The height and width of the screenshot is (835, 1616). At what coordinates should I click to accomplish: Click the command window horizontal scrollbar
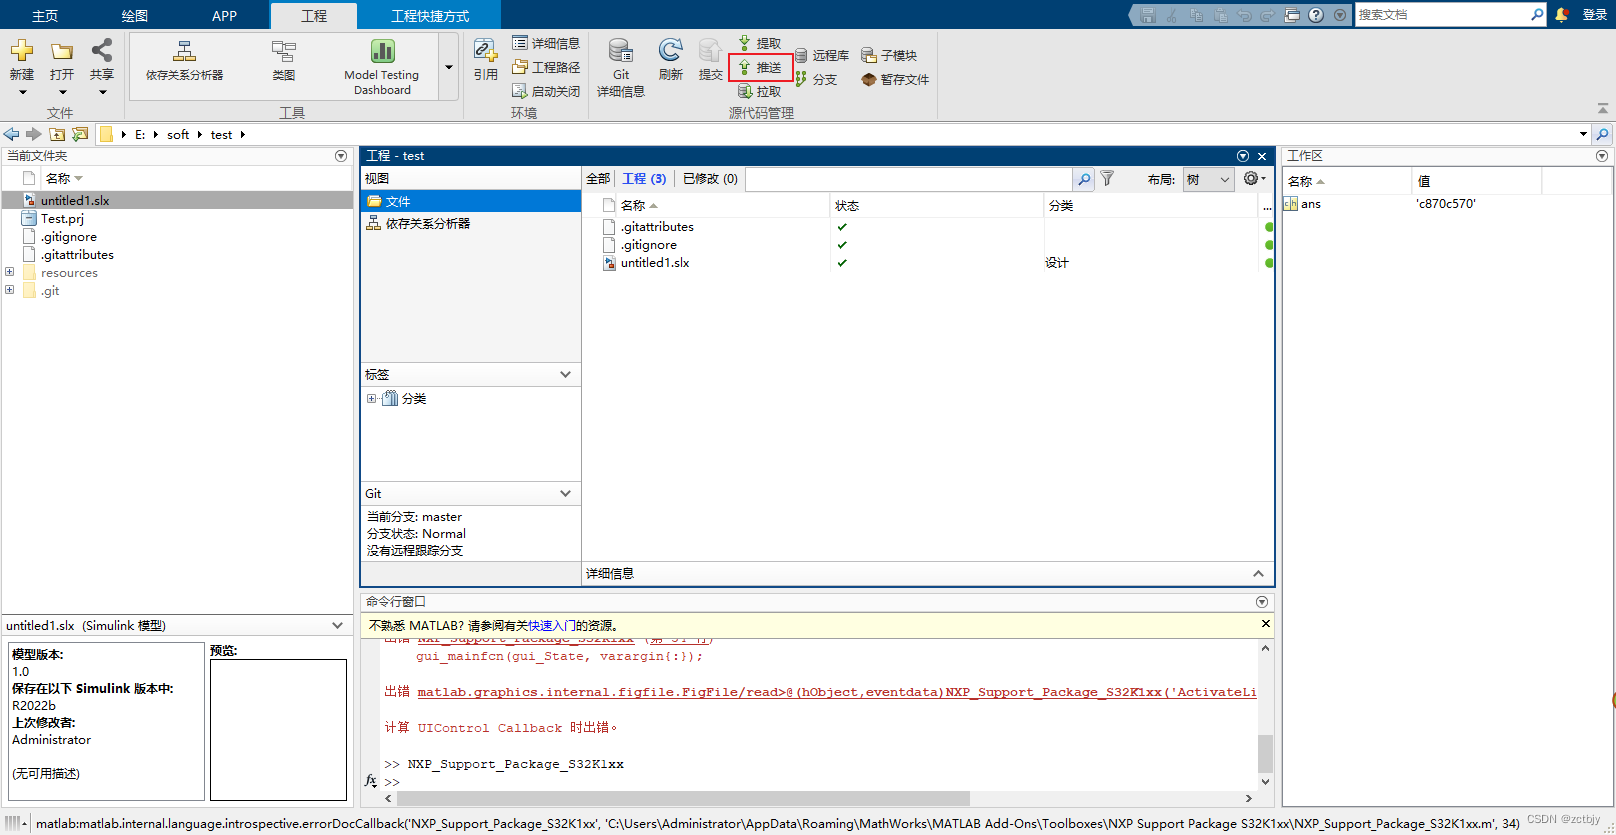(x=683, y=798)
